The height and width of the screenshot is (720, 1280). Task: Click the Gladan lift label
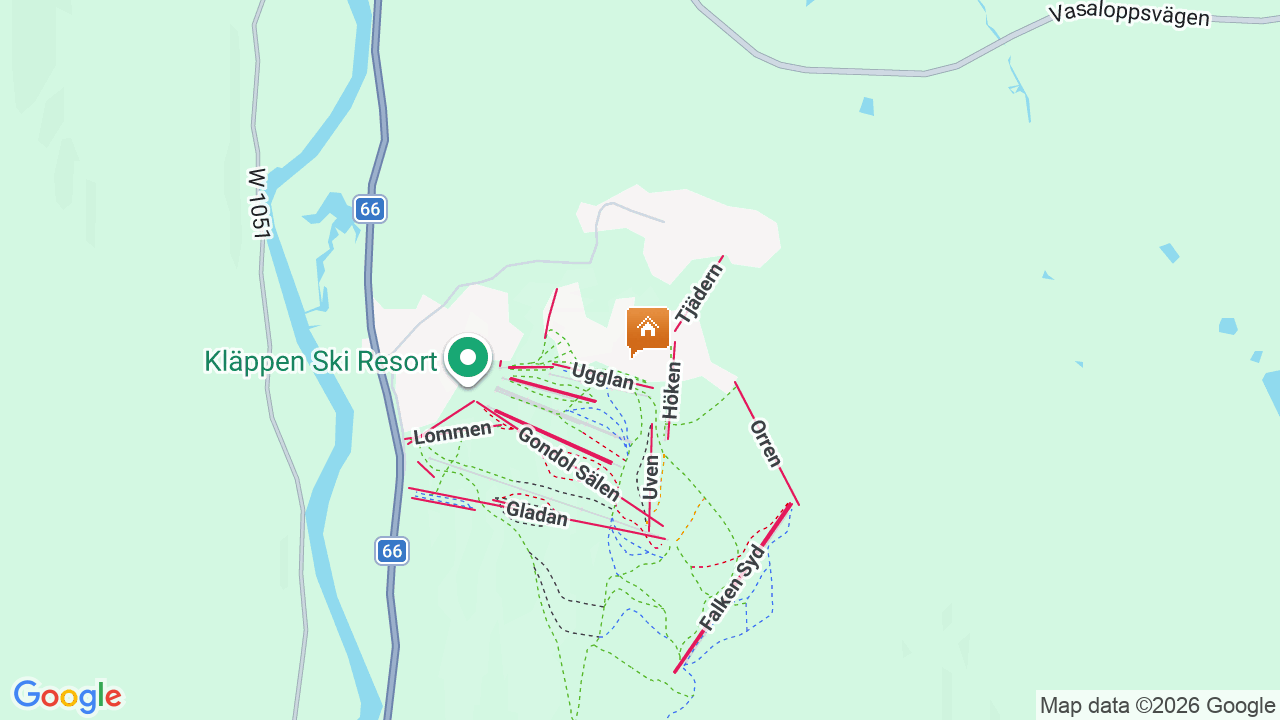537,514
